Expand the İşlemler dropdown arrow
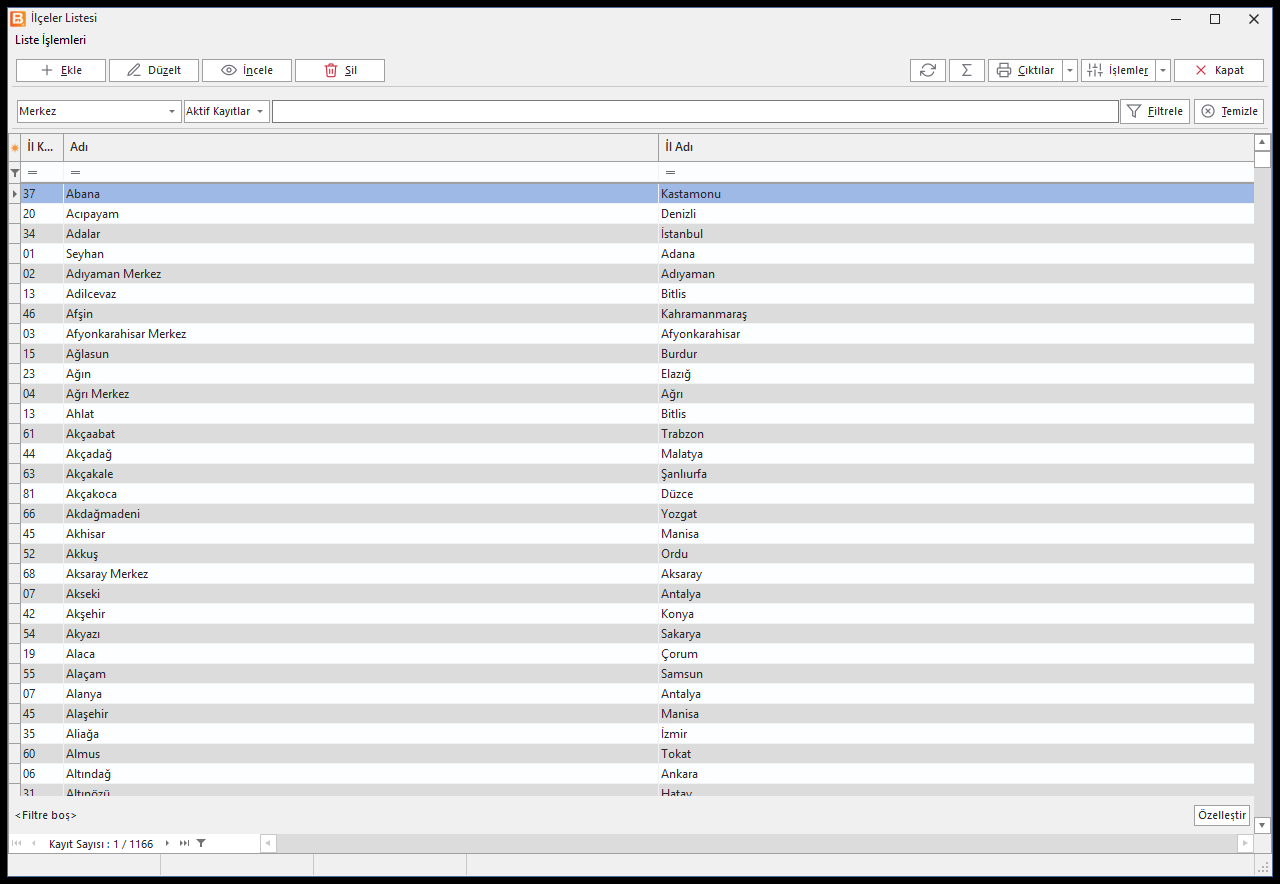1280x884 pixels. [x=1163, y=70]
